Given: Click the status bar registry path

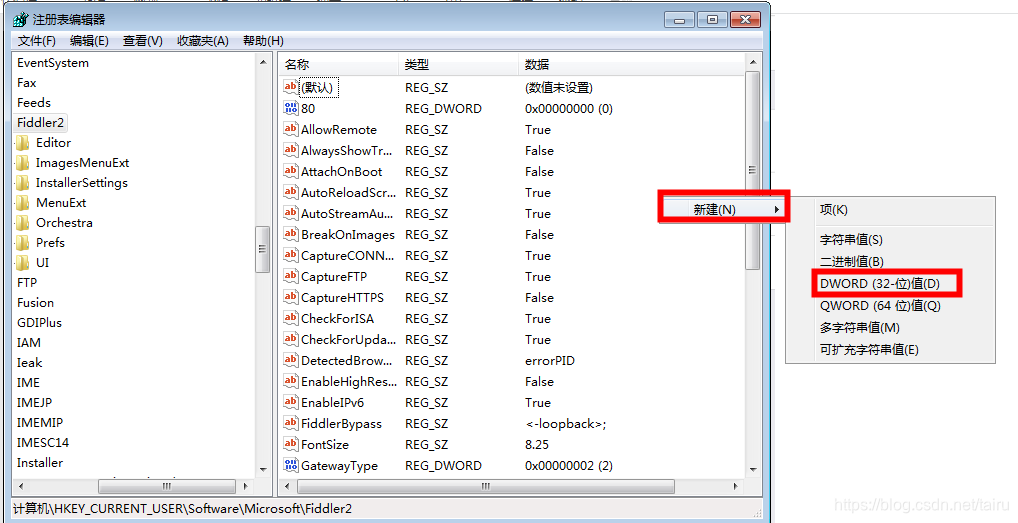Looking at the screenshot, I should pyautogui.click(x=182, y=509).
